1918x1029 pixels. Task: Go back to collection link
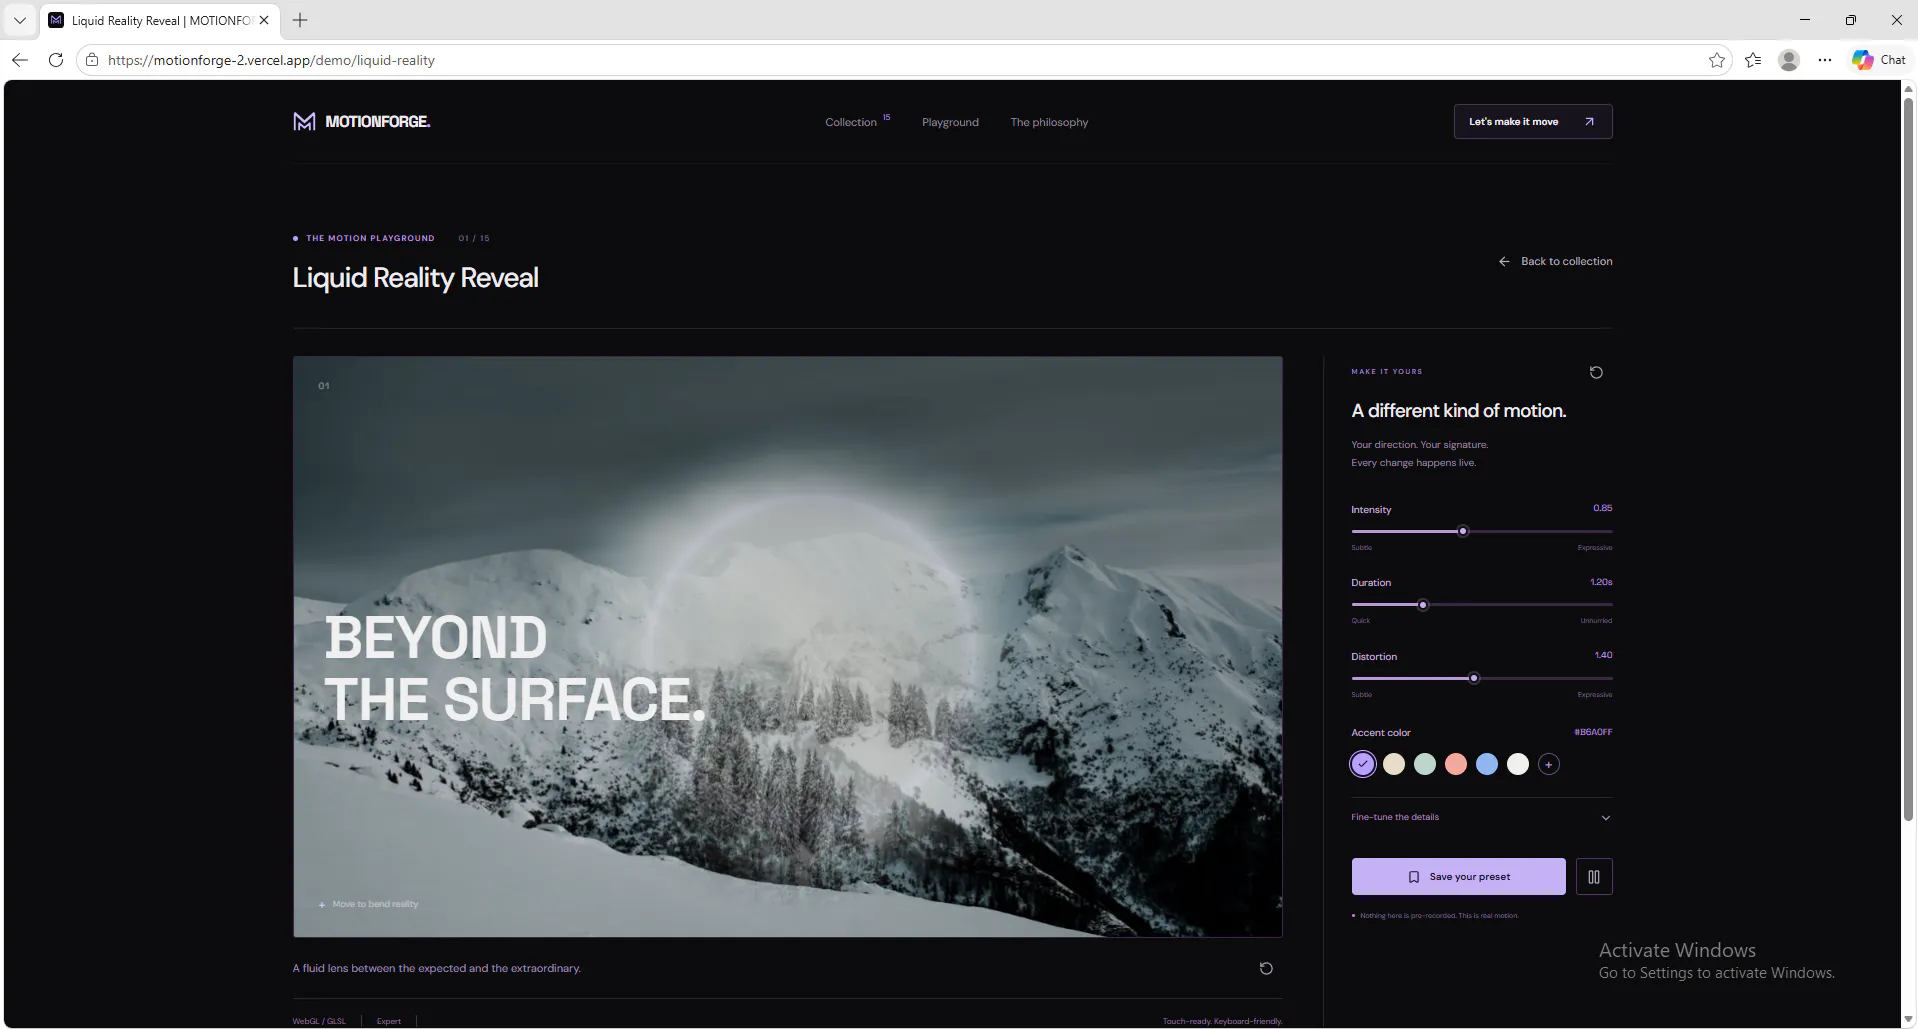coord(1555,261)
